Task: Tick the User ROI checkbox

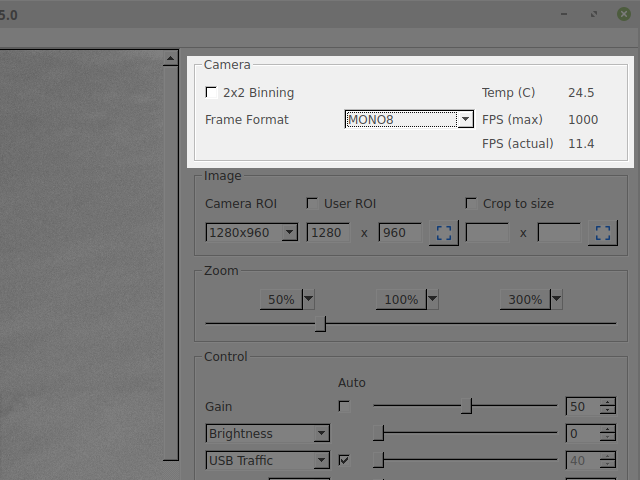Action: tap(312, 203)
